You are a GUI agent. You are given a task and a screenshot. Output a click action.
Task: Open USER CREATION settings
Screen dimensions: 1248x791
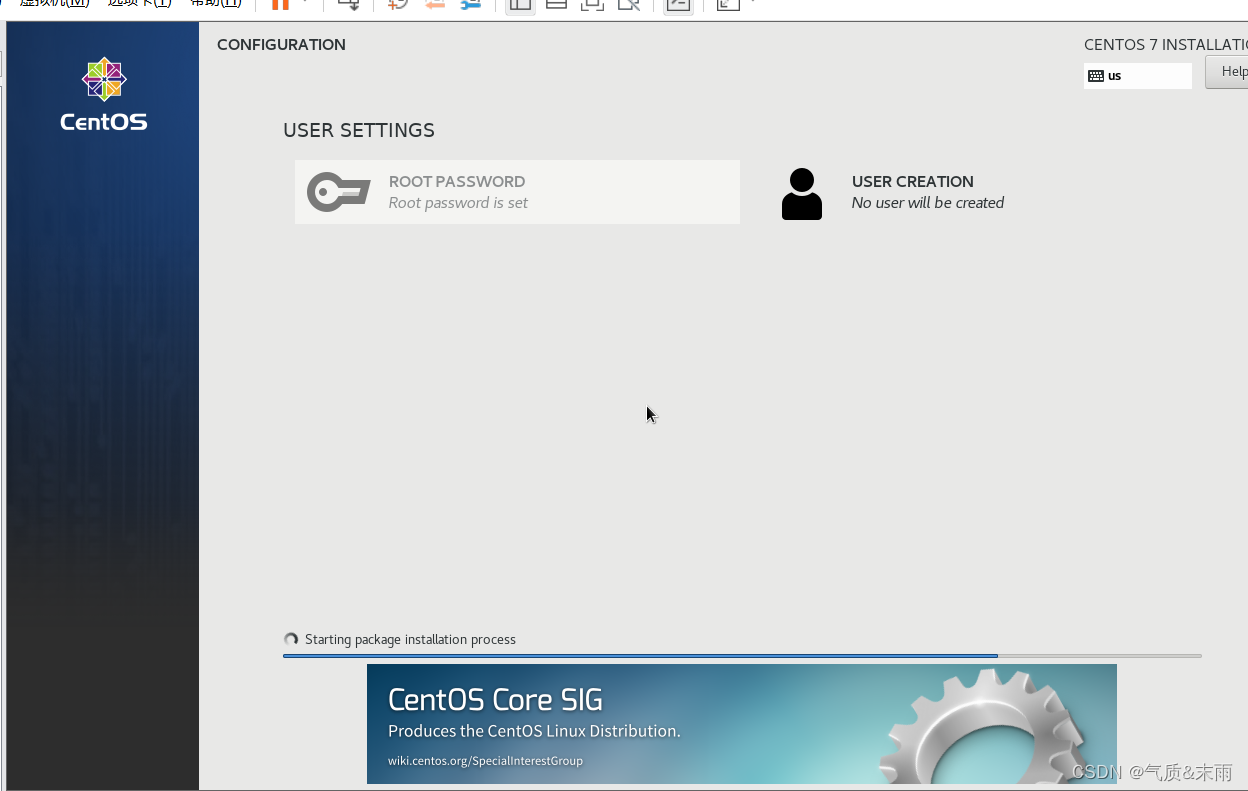click(893, 192)
